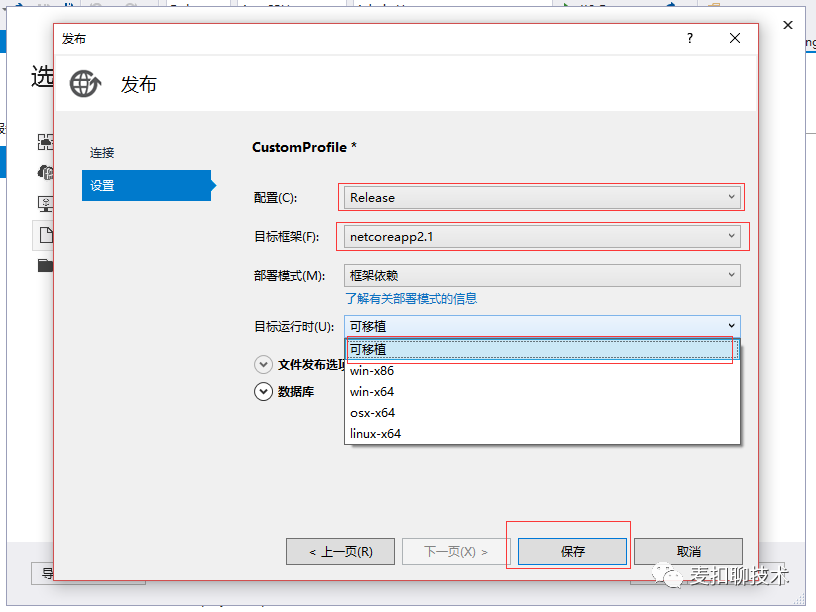Click the 上一页(R) button
Image resolution: width=816 pixels, height=612 pixels.
pos(340,552)
